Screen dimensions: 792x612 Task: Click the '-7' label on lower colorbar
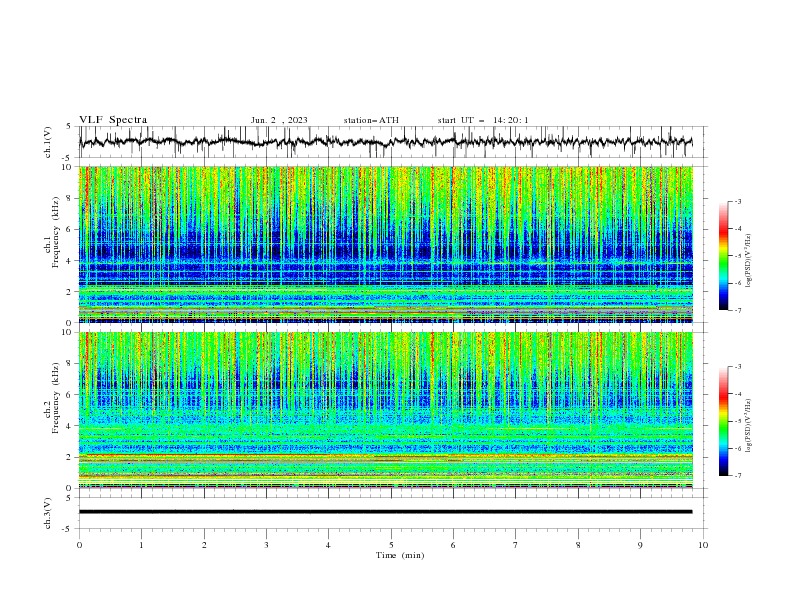[737, 475]
